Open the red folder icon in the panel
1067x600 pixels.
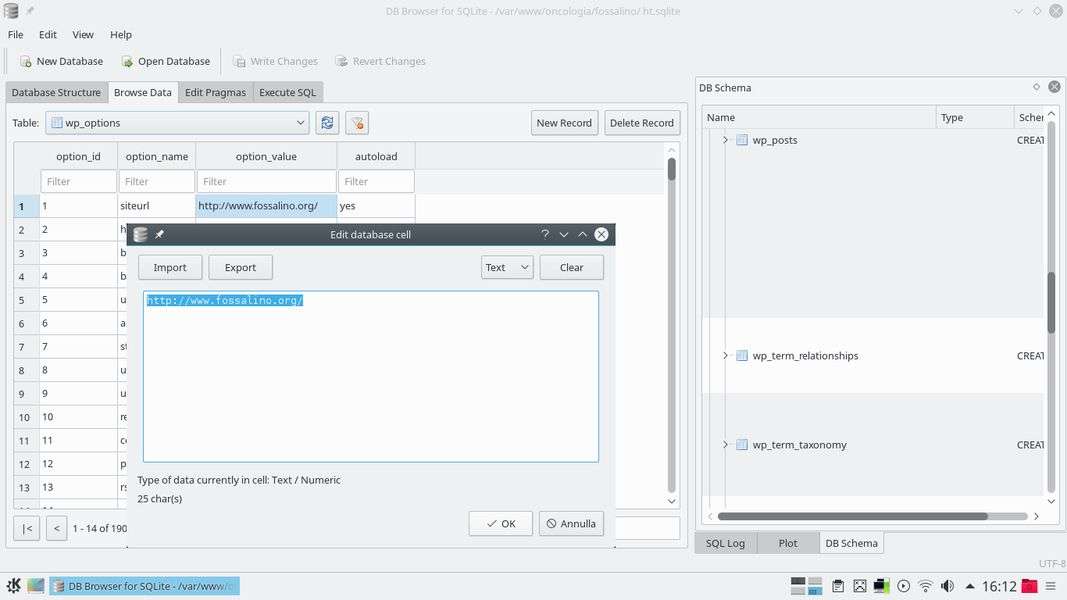pos(1030,586)
